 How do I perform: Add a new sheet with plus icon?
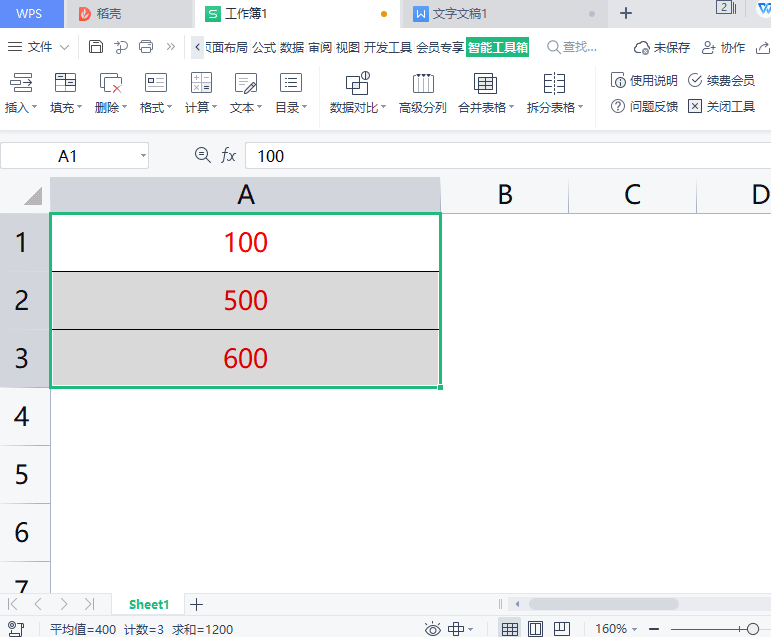click(x=197, y=604)
